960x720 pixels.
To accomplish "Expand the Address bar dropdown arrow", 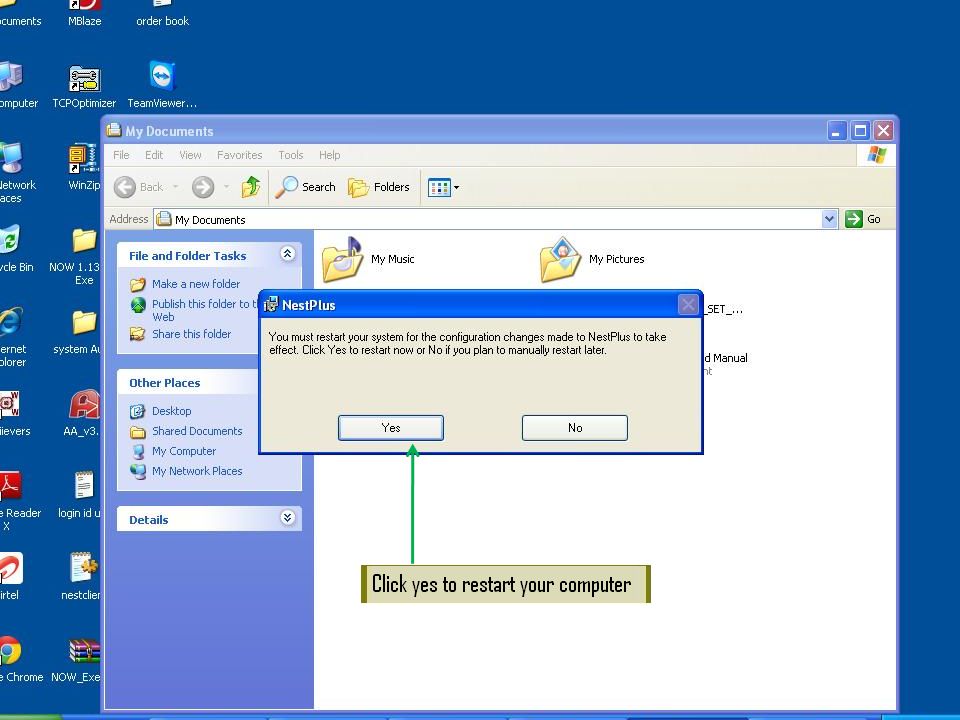I will point(829,219).
